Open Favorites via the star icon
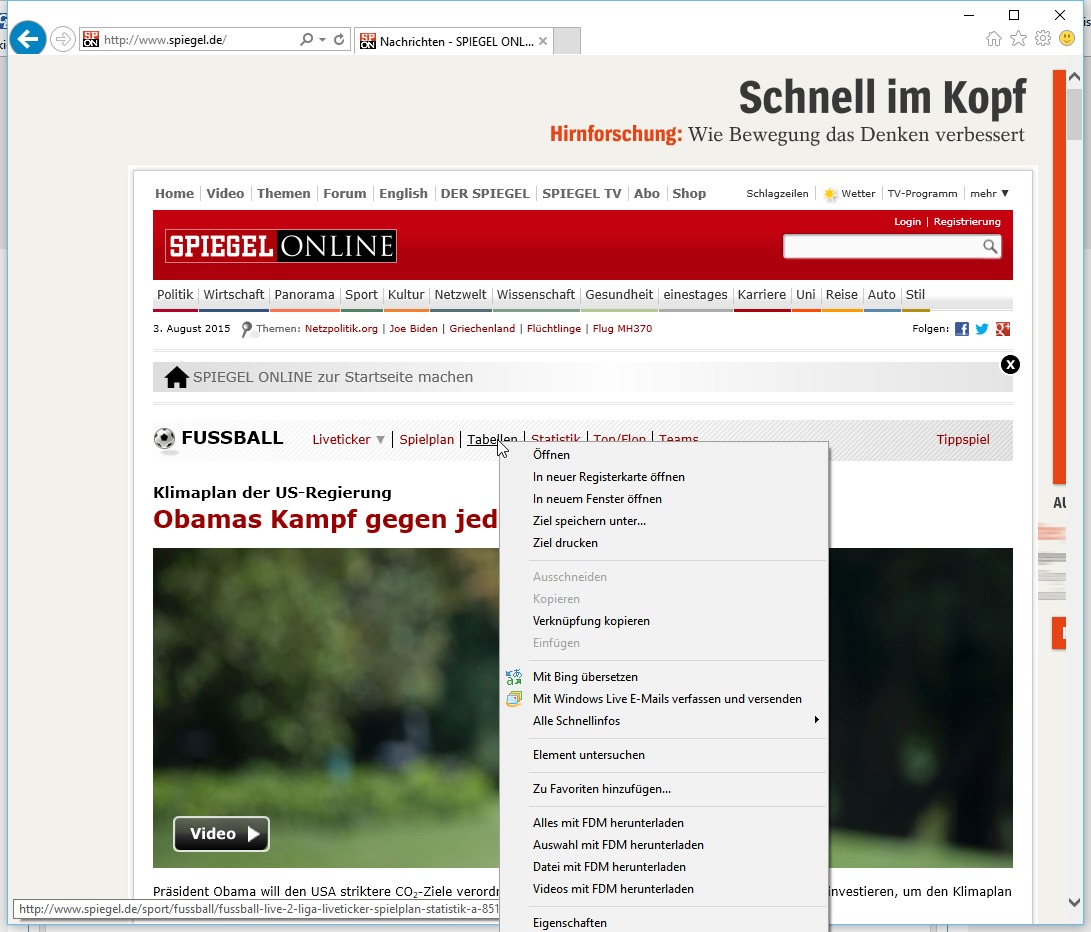Screen dimensions: 1091x932 1018,39
